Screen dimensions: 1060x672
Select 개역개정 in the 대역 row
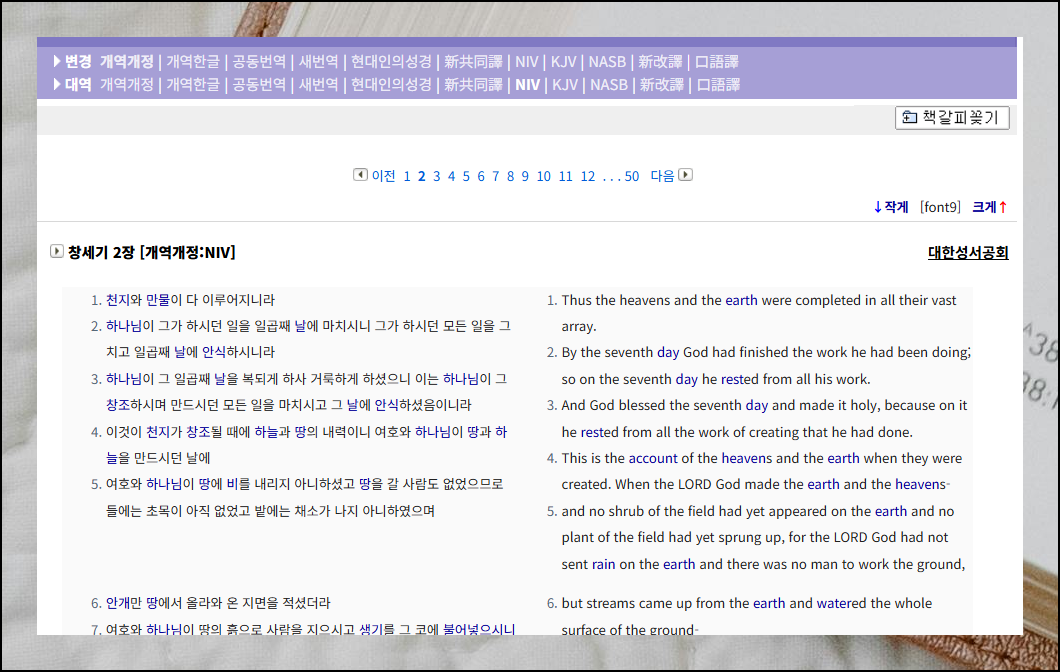click(127, 85)
